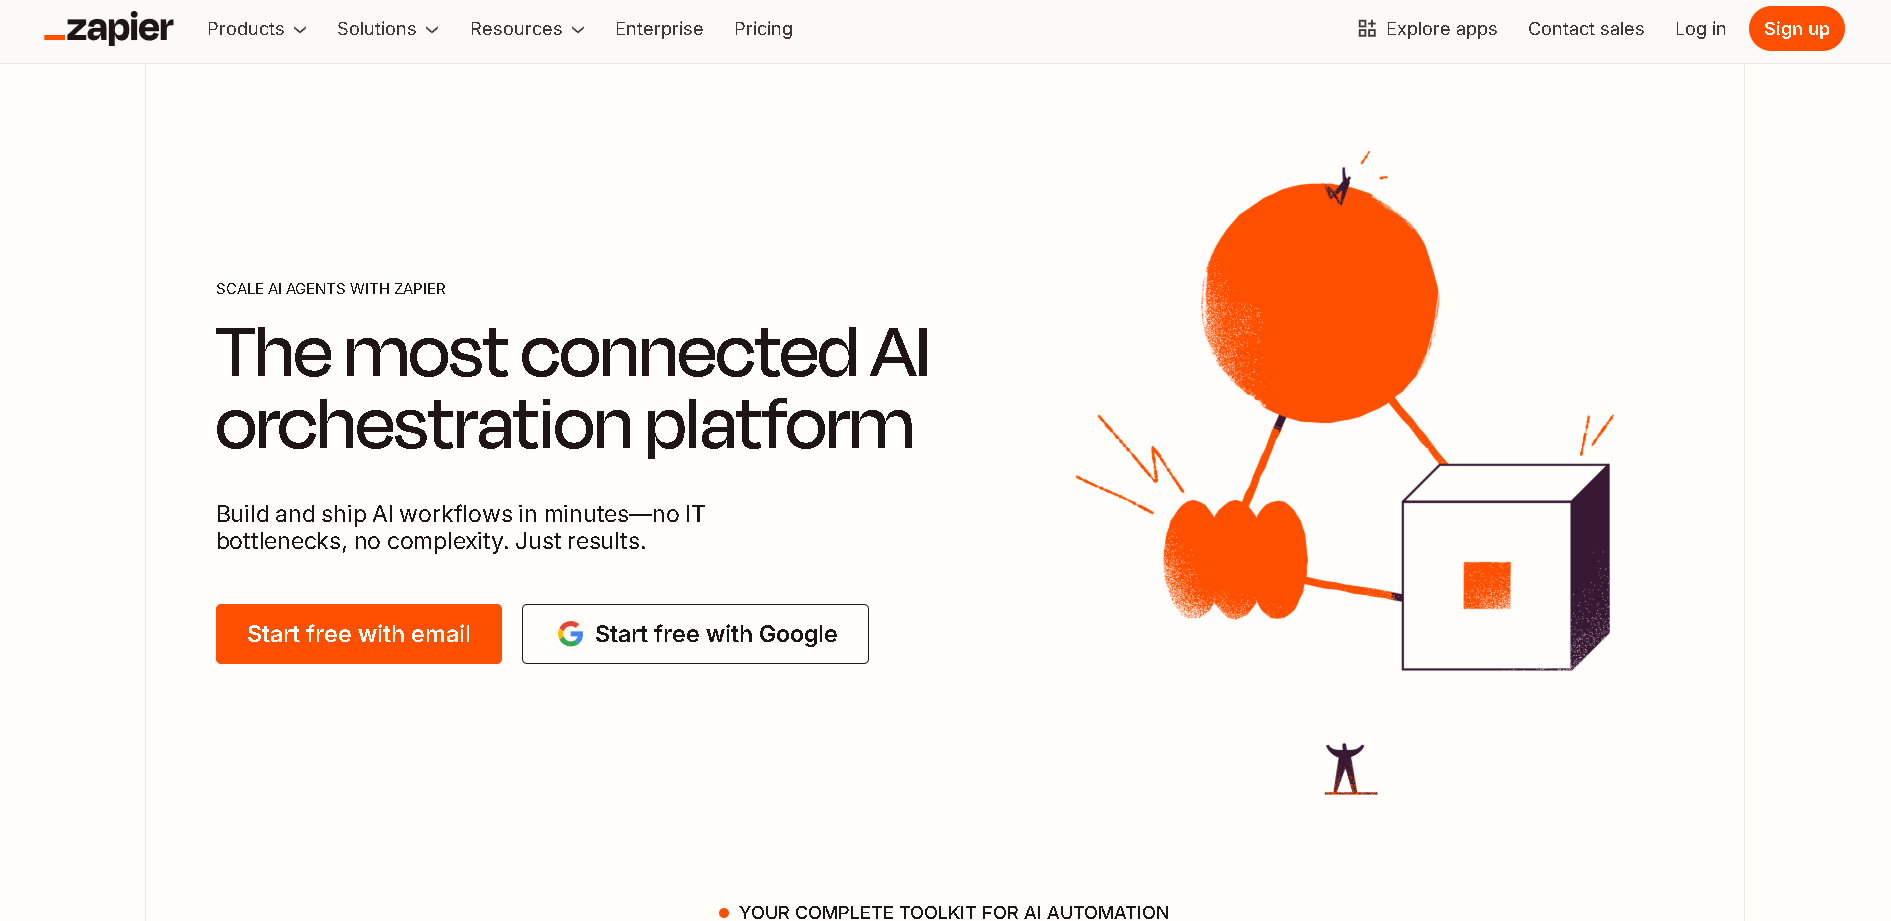
Task: Open the Solutions menu
Action: click(x=388, y=29)
